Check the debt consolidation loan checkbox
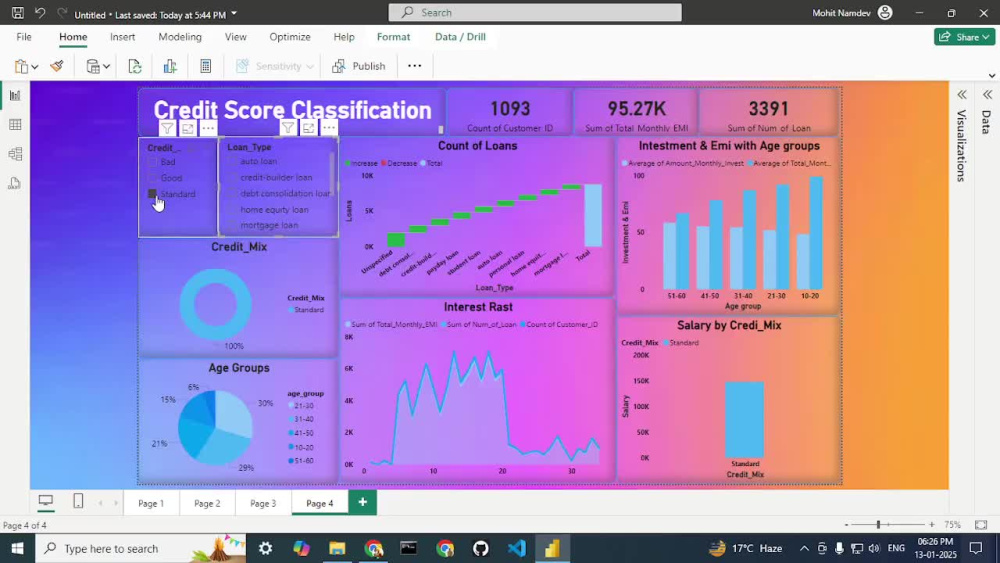 point(232,193)
